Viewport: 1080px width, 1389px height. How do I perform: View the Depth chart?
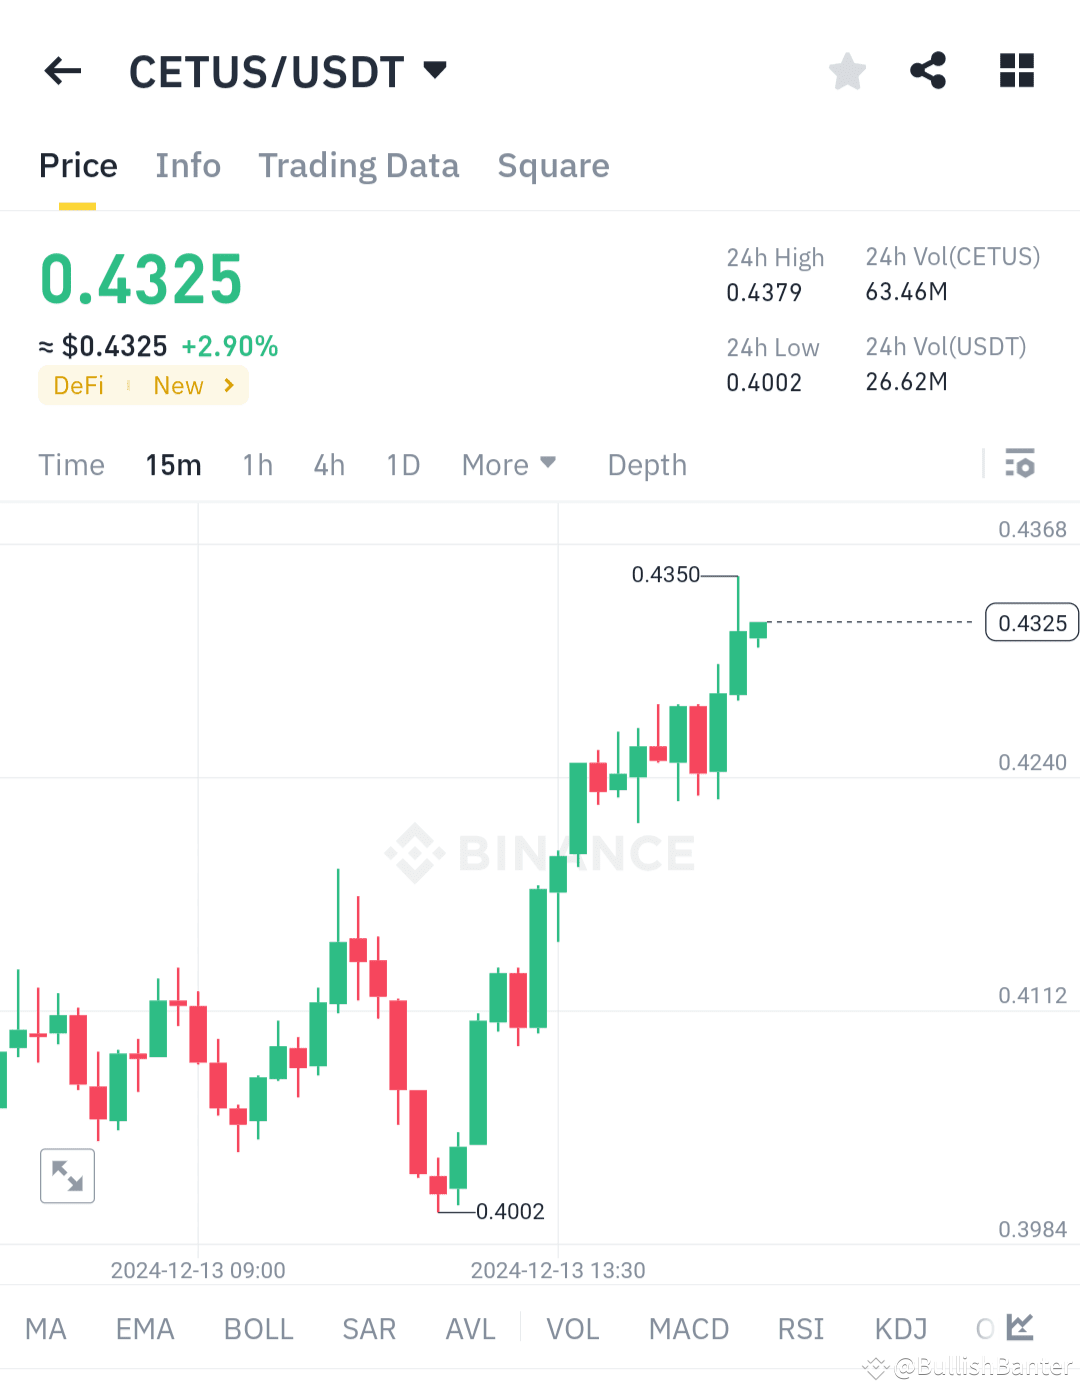646,464
